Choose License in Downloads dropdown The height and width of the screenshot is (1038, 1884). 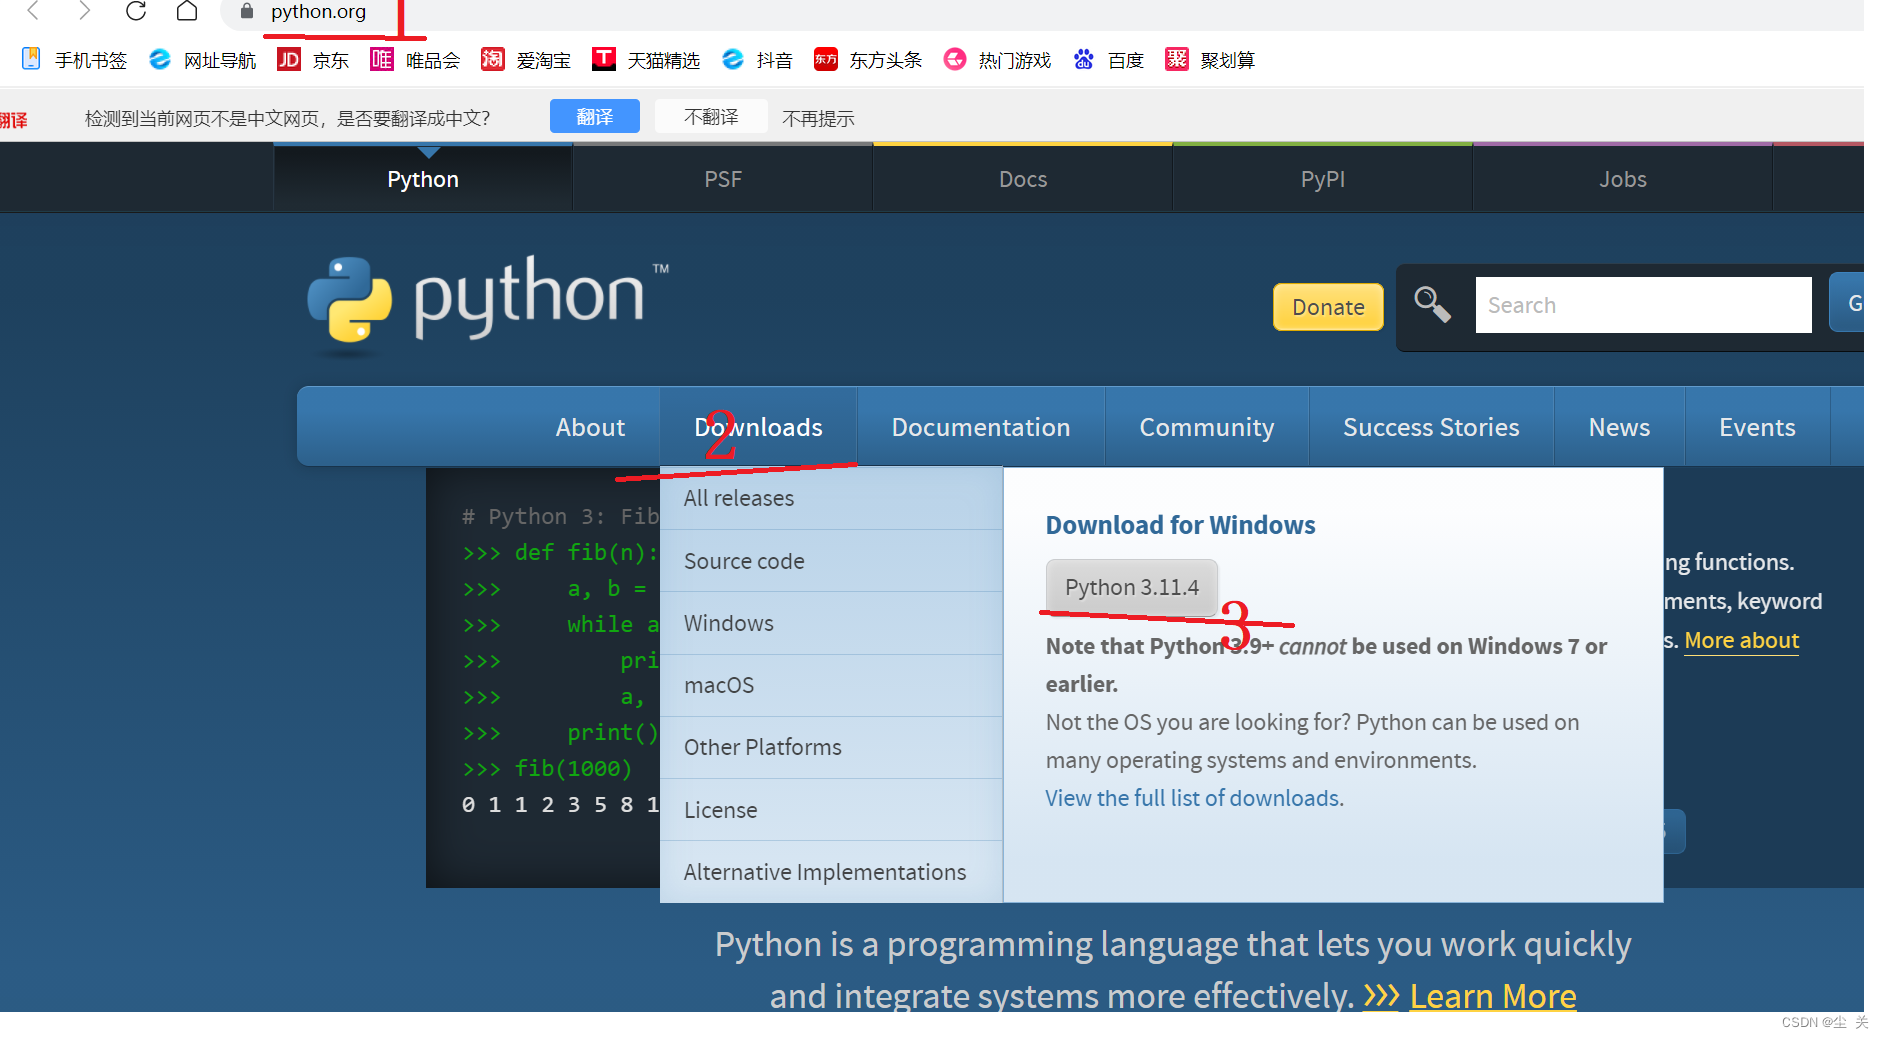pos(831,810)
